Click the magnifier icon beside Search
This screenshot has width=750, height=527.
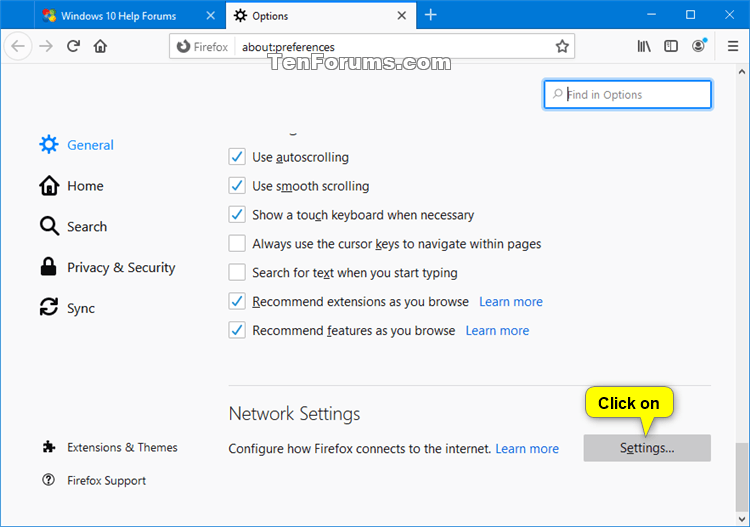[49, 226]
